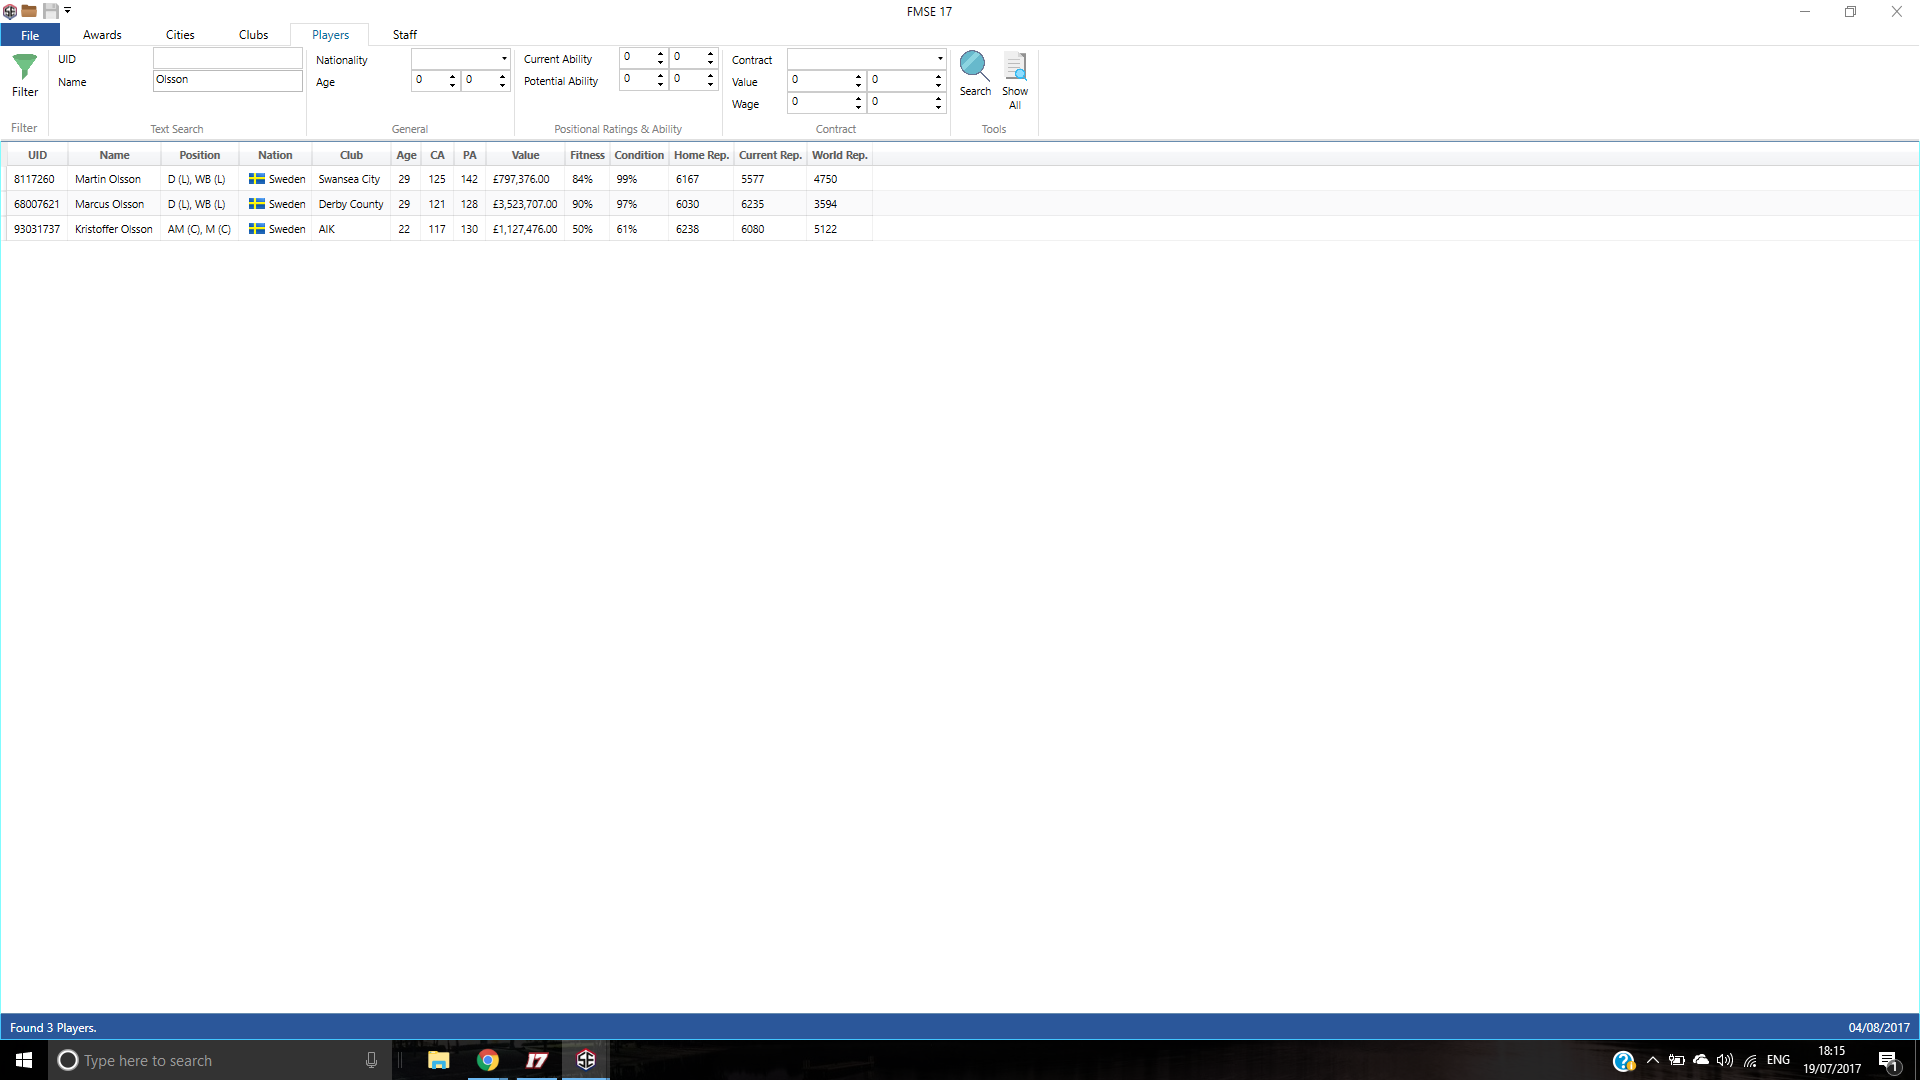Open Google Chrome from the taskbar
Image resolution: width=1920 pixels, height=1080 pixels.
point(488,1060)
